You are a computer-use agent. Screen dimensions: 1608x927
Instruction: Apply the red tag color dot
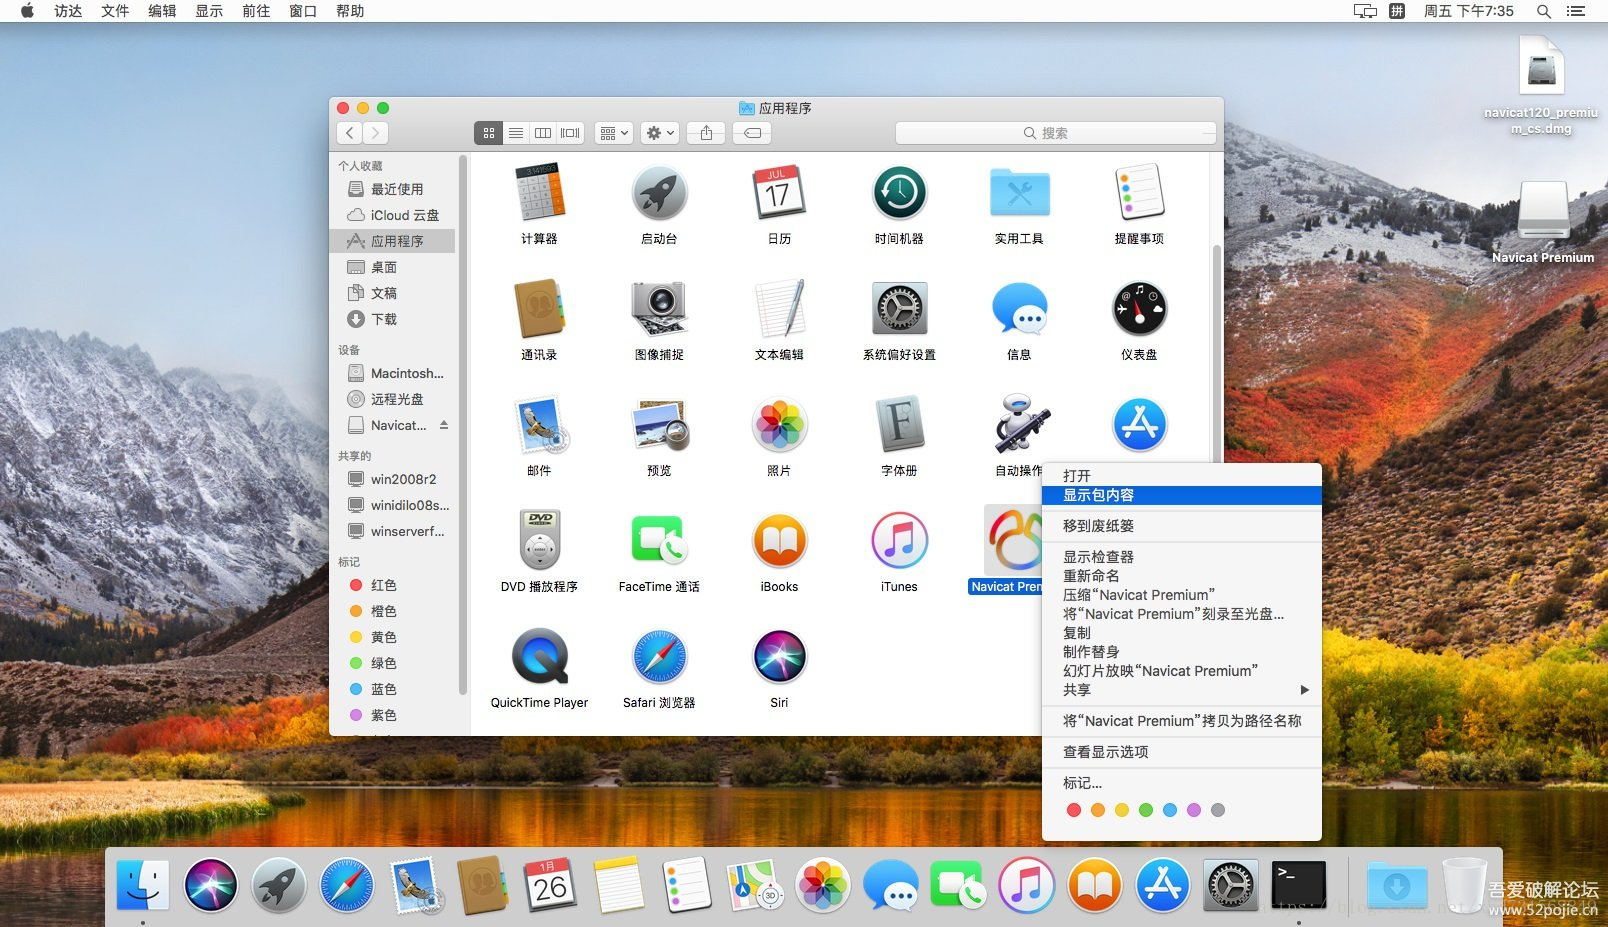click(1073, 810)
